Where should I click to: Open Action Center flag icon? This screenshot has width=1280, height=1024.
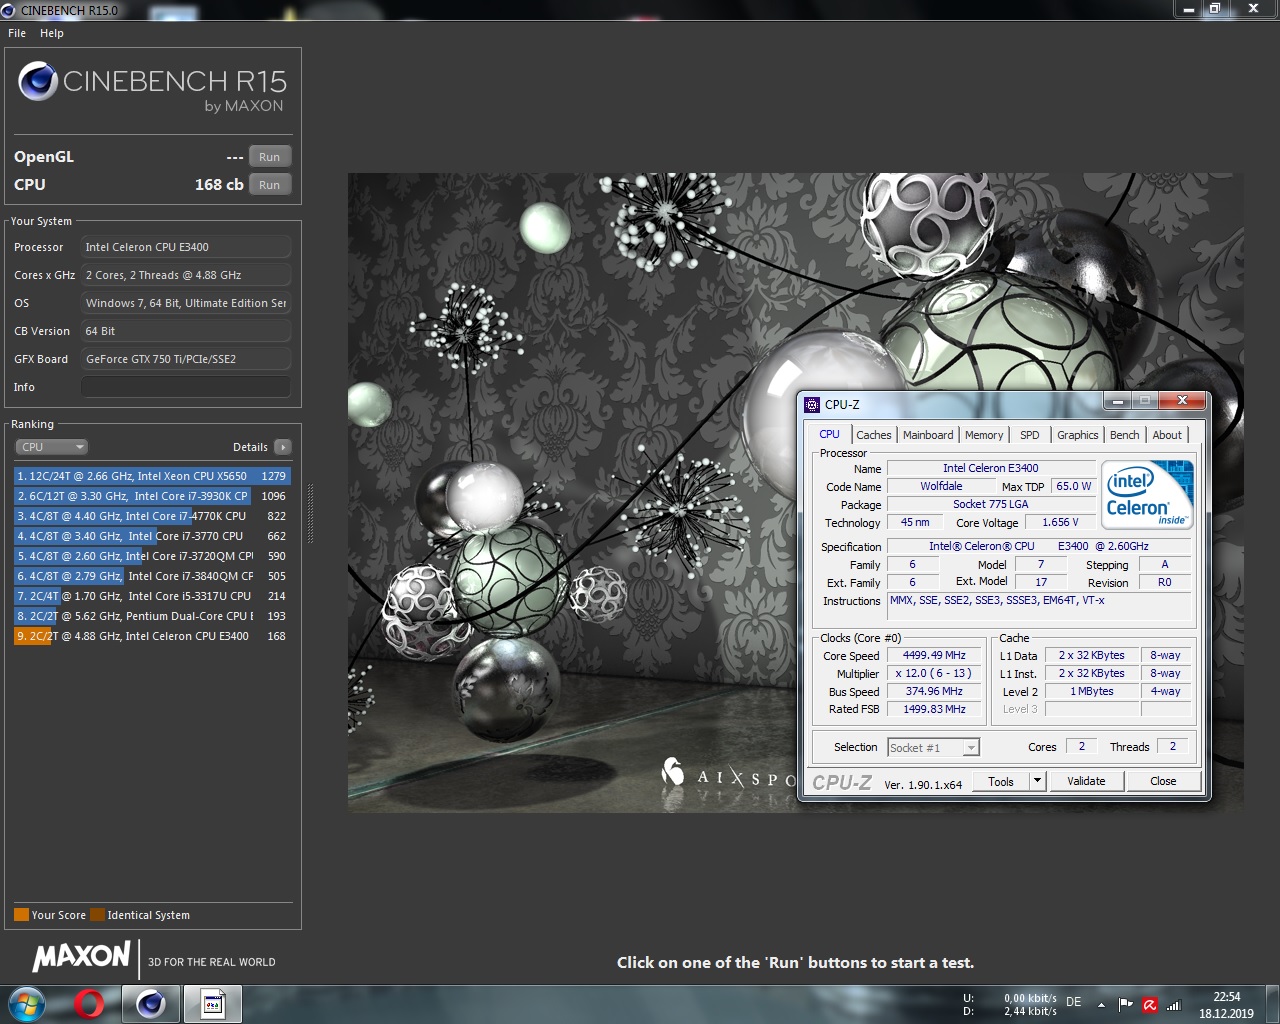click(1126, 1004)
